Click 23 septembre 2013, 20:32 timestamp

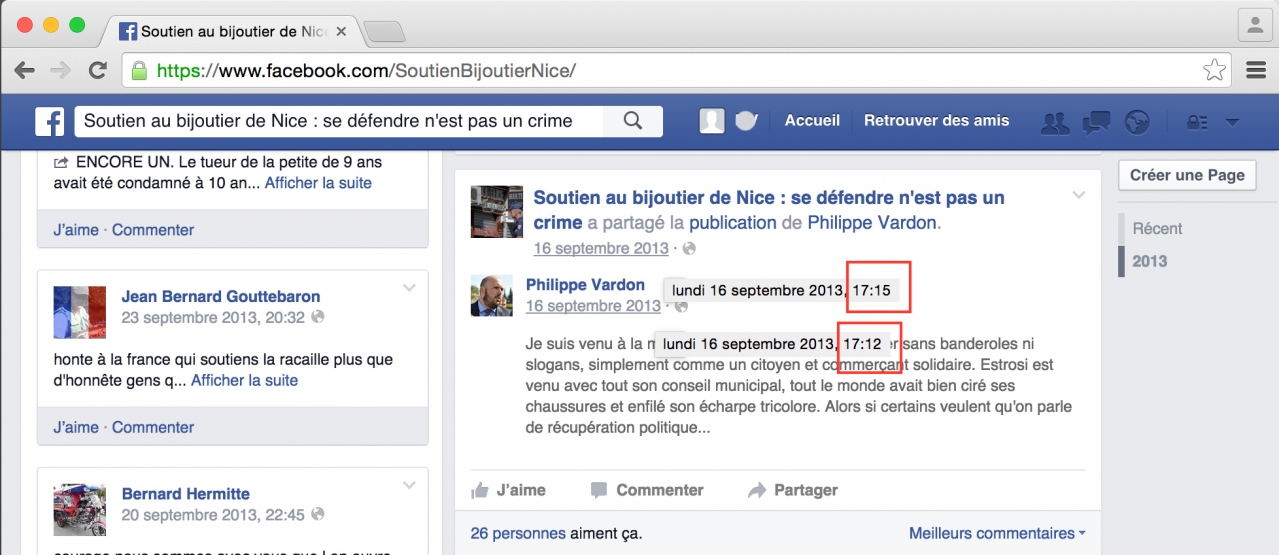(213, 317)
